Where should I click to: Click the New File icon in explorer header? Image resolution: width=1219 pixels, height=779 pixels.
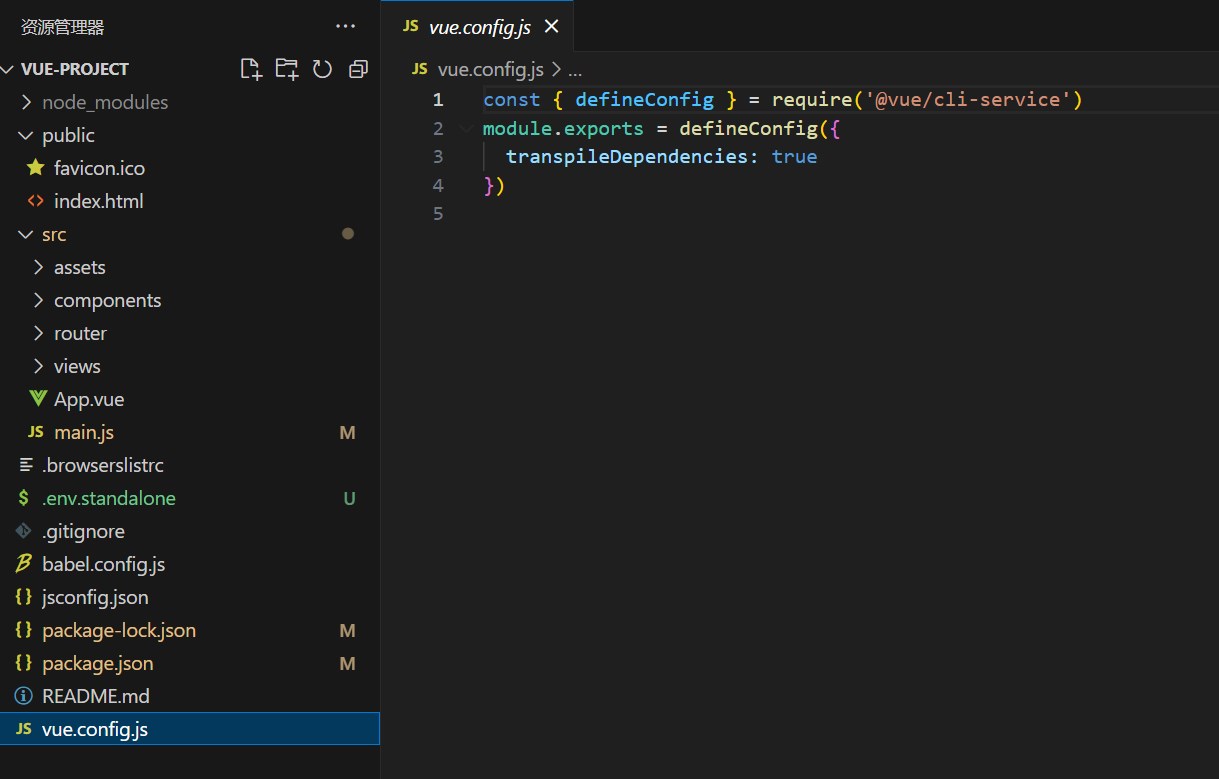click(251, 69)
